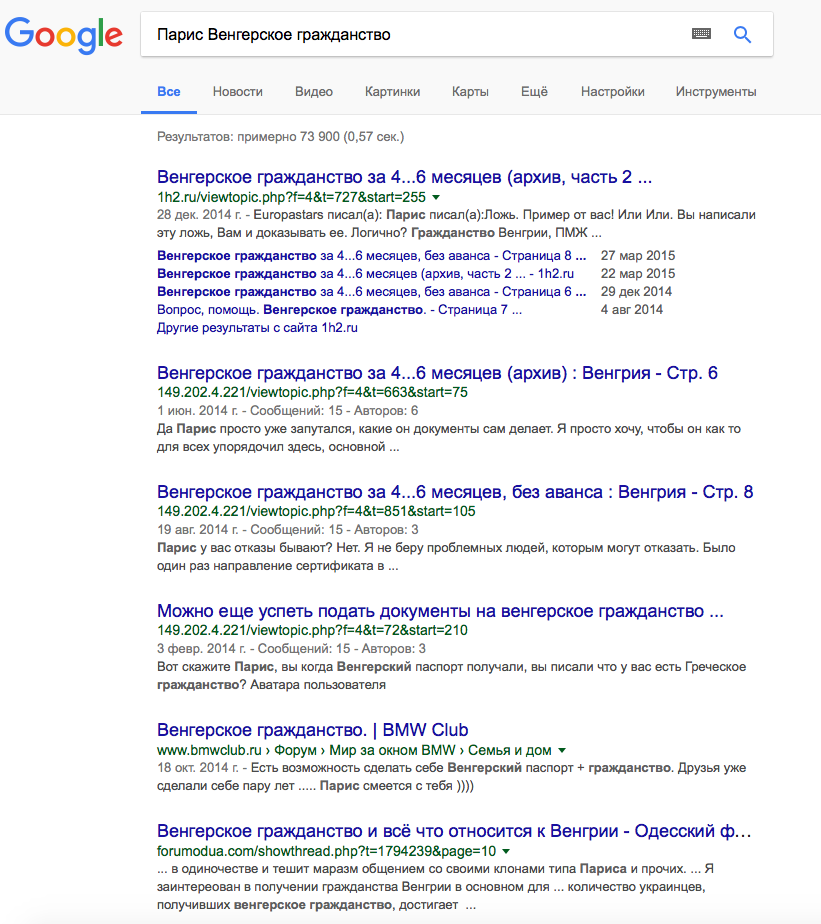Click Другие результаты с сайта 1h2.ru

pyautogui.click(x=257, y=328)
